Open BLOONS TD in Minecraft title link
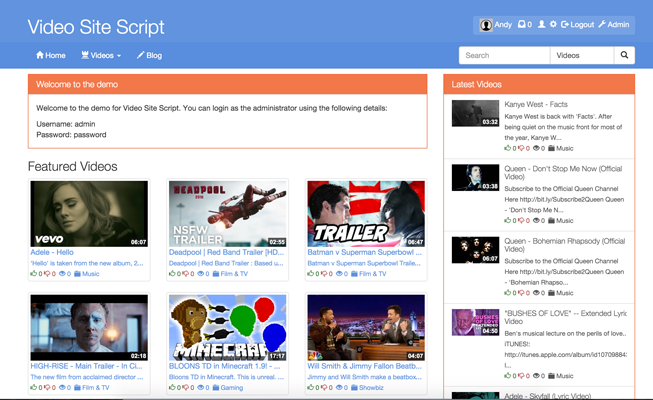The image size is (653, 400). (x=224, y=366)
